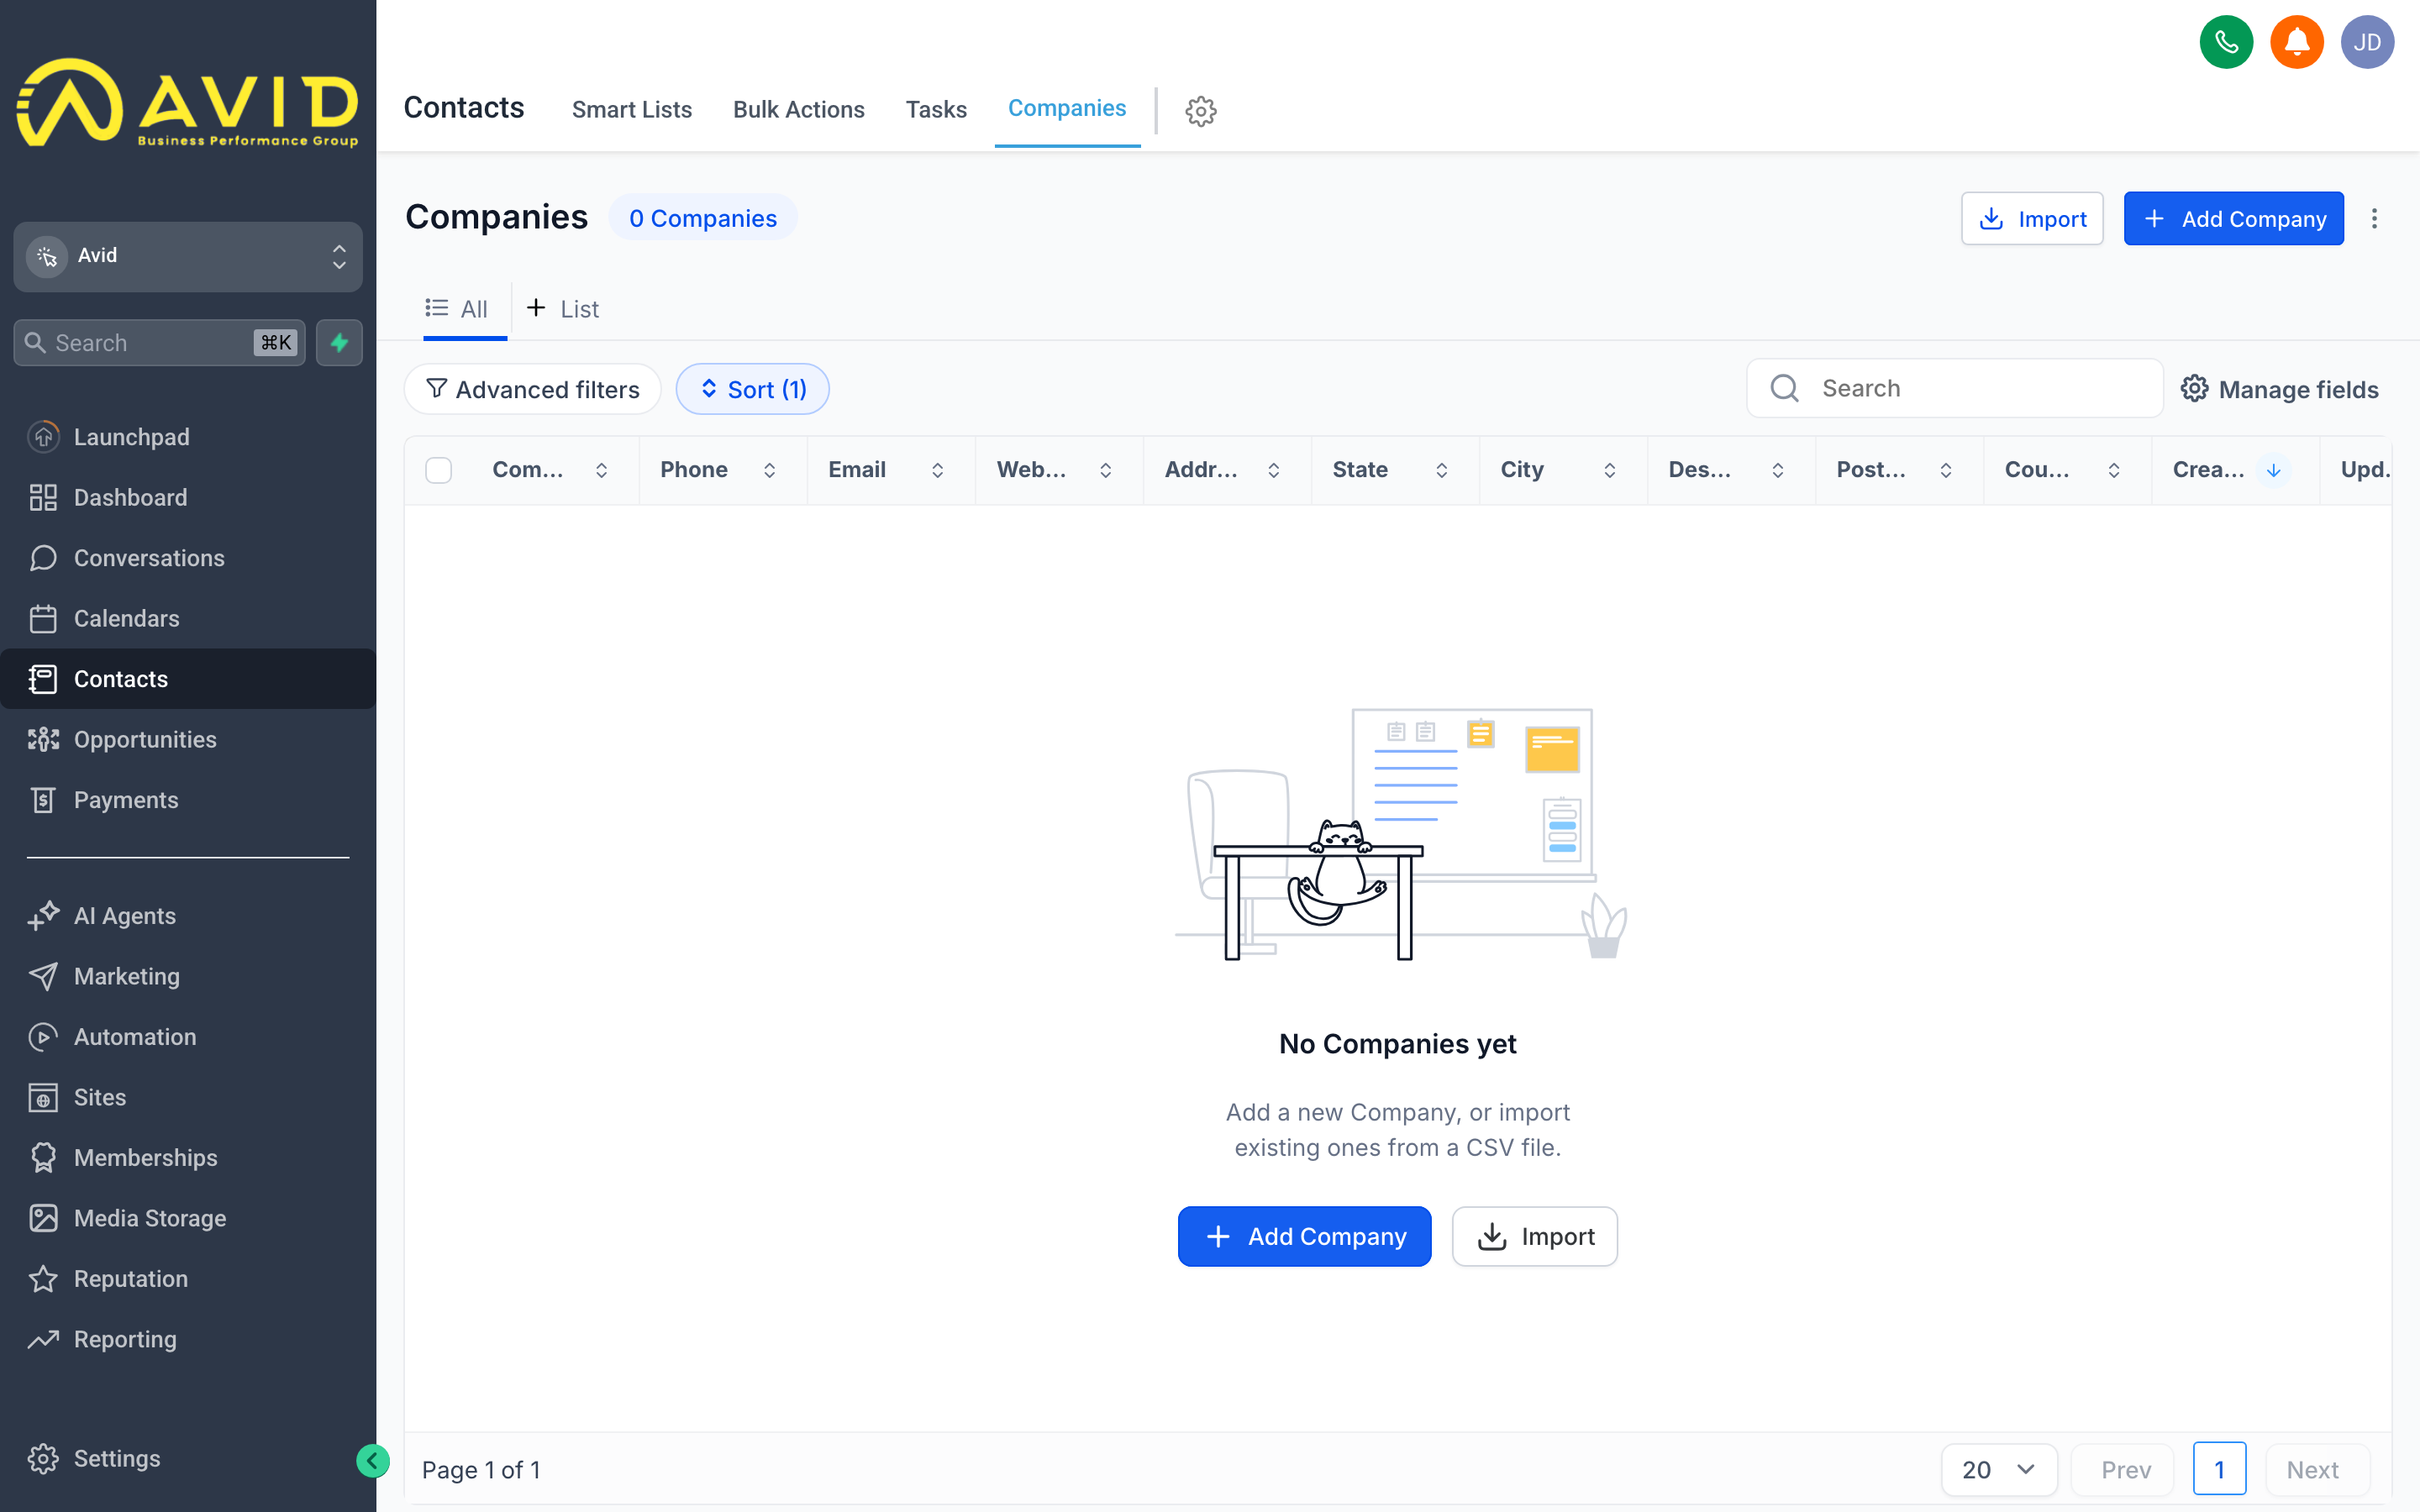Expand the Avid account switcher
Image resolution: width=2420 pixels, height=1512 pixels.
pyautogui.click(x=188, y=256)
